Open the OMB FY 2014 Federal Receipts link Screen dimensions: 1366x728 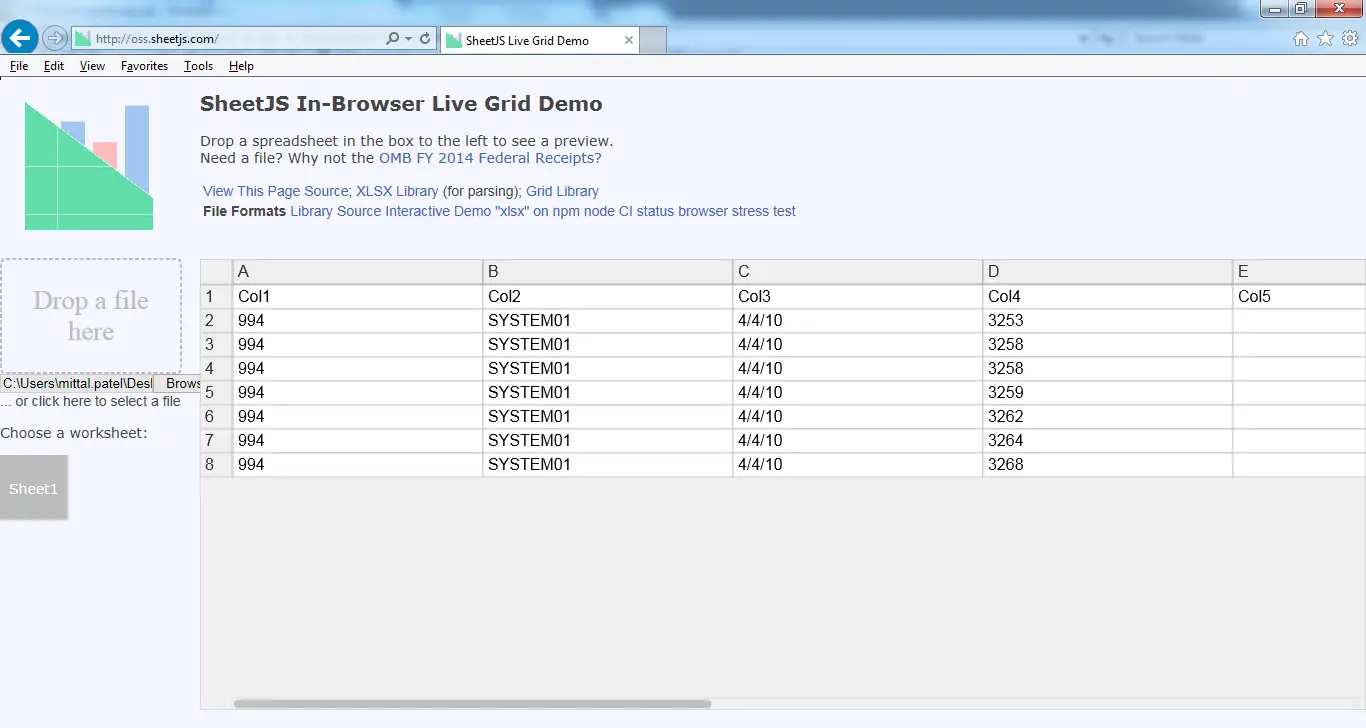coord(490,158)
